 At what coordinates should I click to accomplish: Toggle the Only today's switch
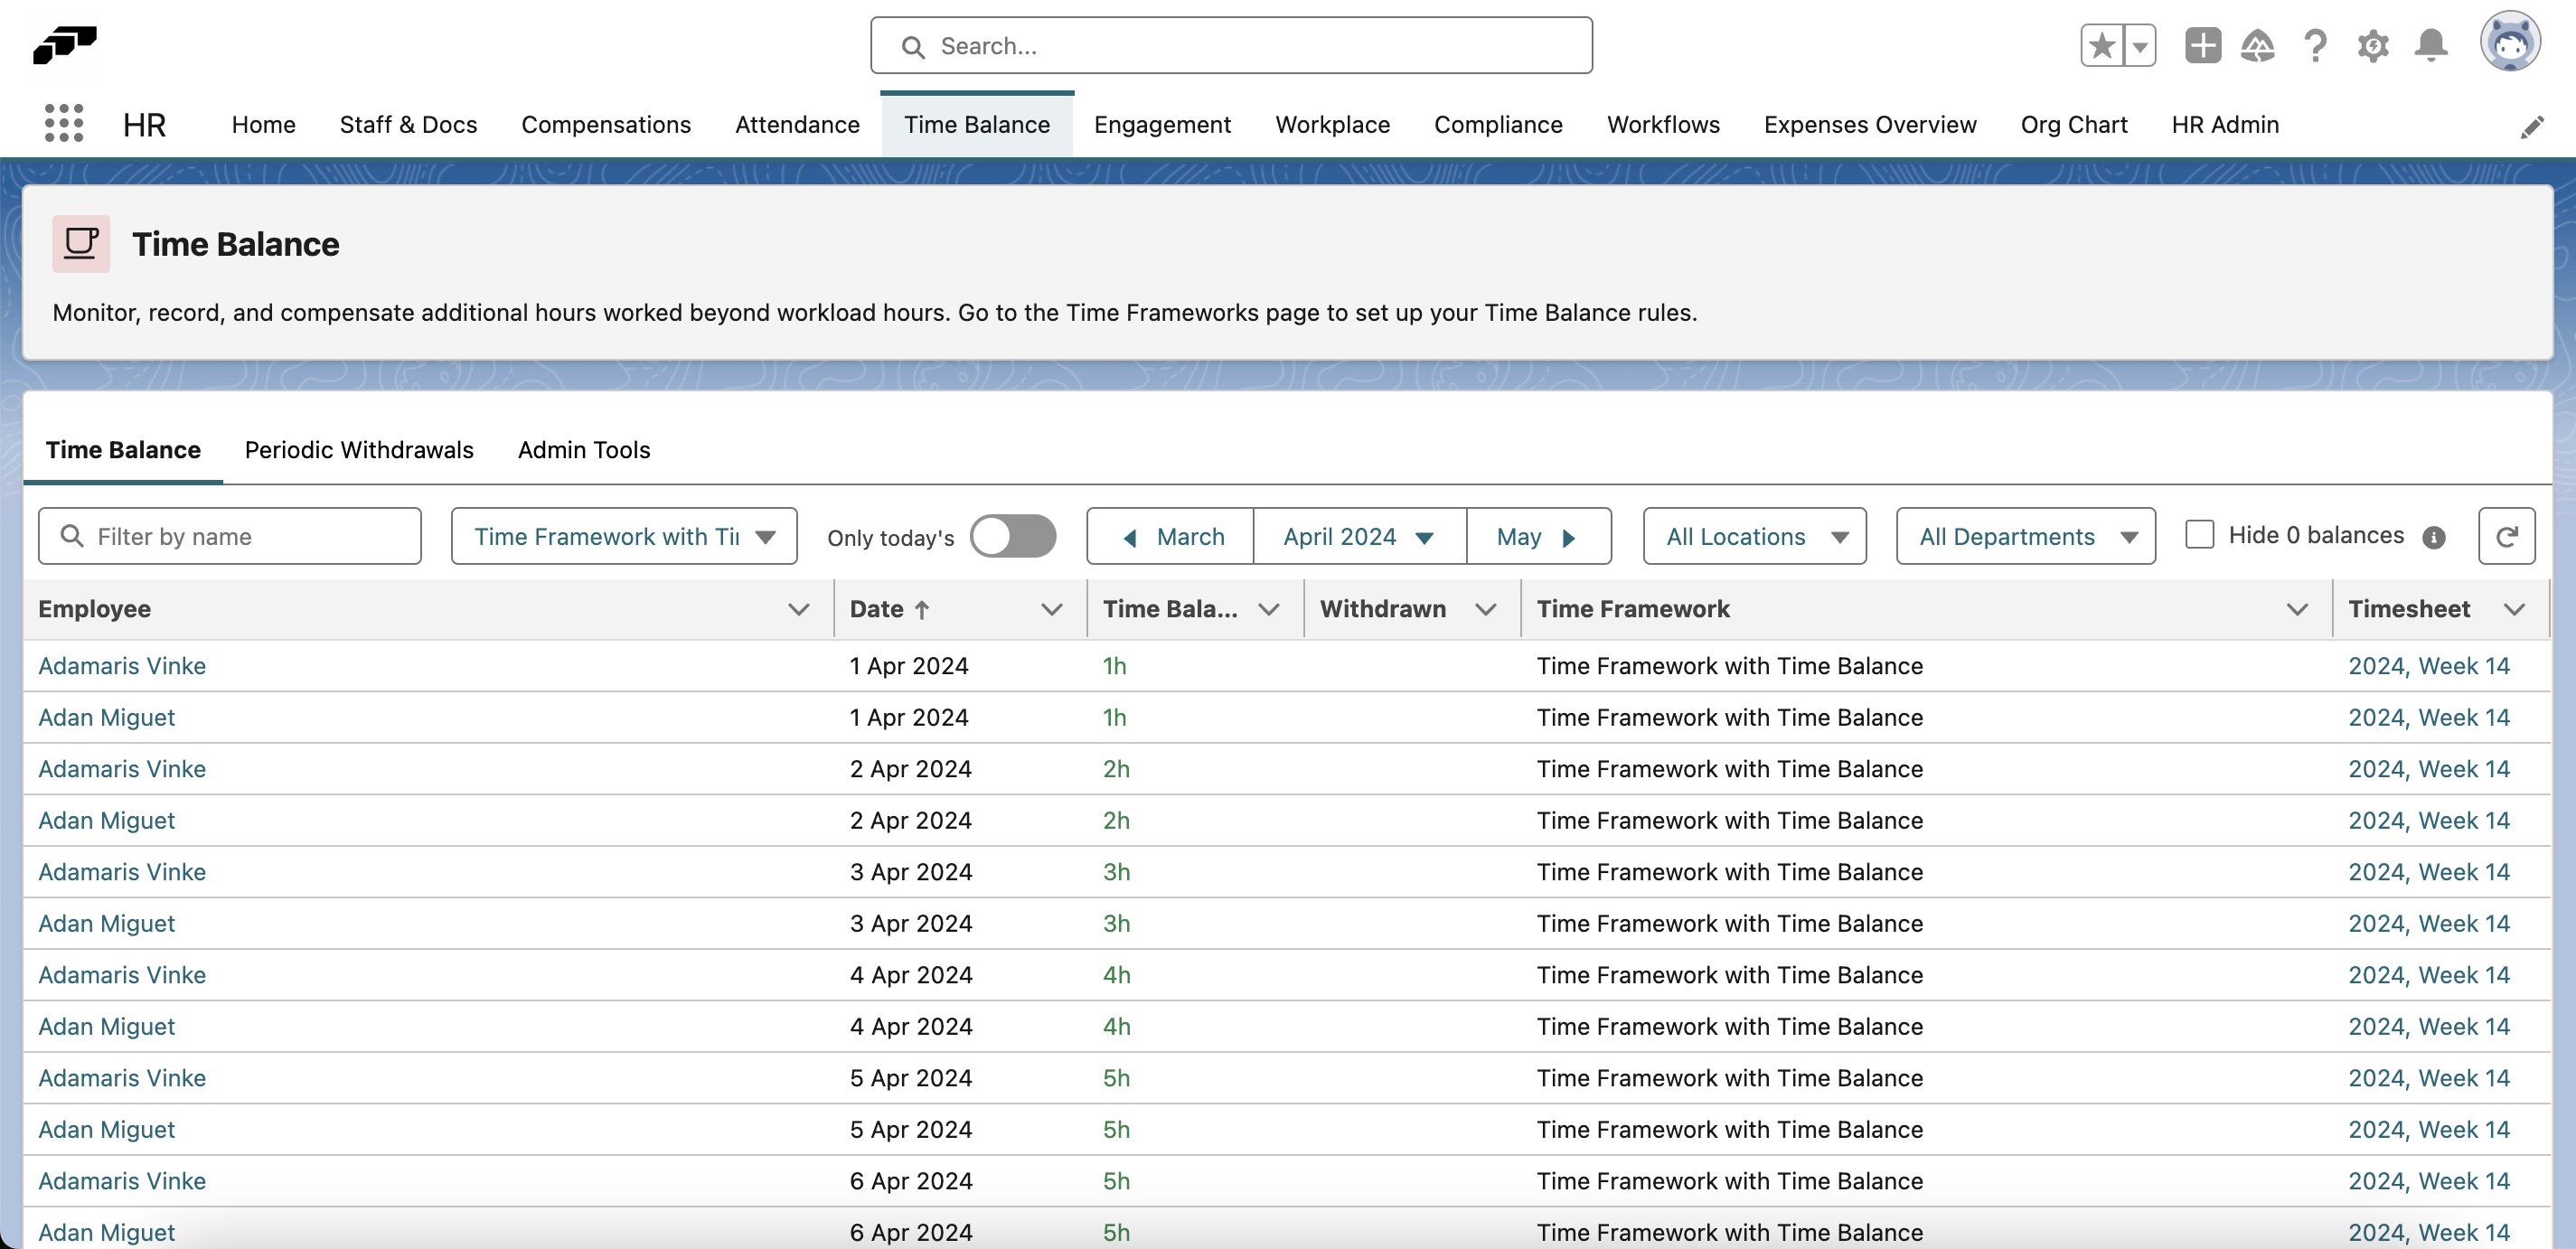[1012, 537]
